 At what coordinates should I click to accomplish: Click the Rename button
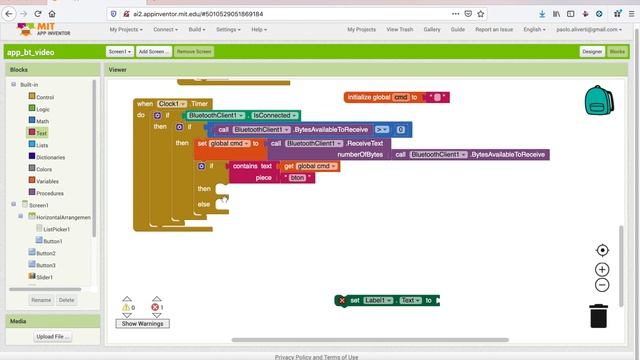pyautogui.click(x=41, y=300)
